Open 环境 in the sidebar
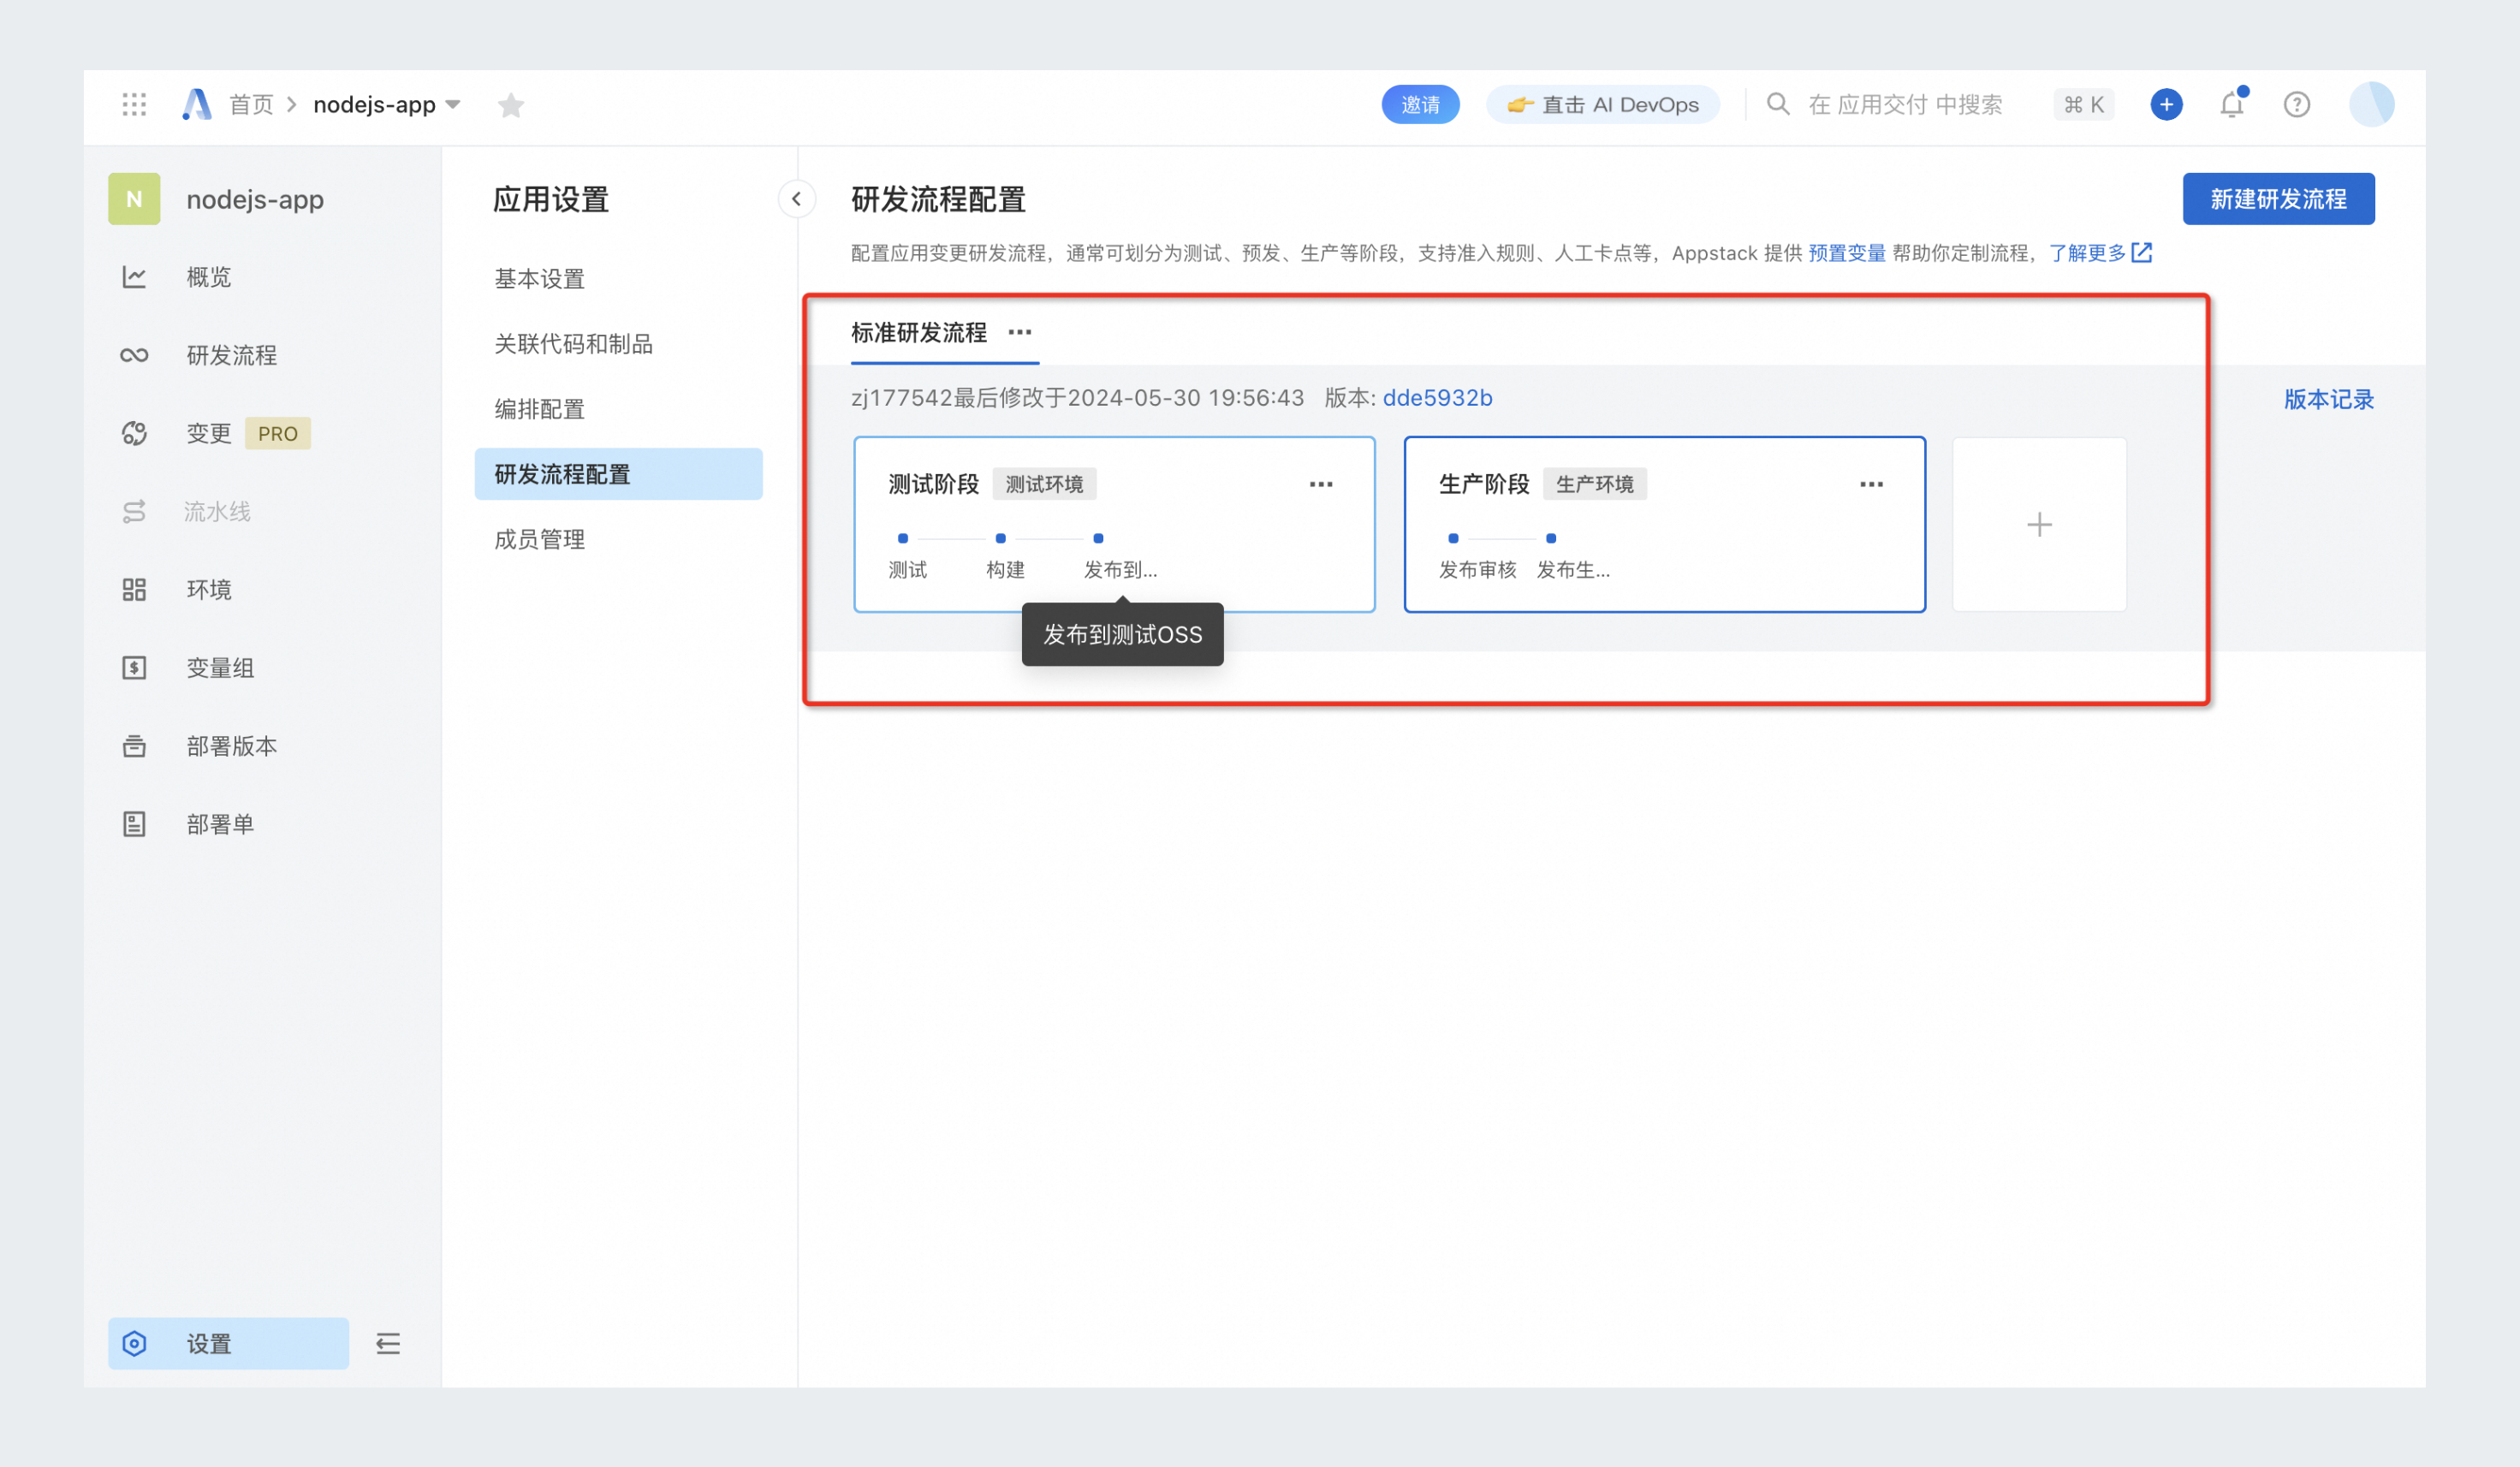 click(208, 590)
